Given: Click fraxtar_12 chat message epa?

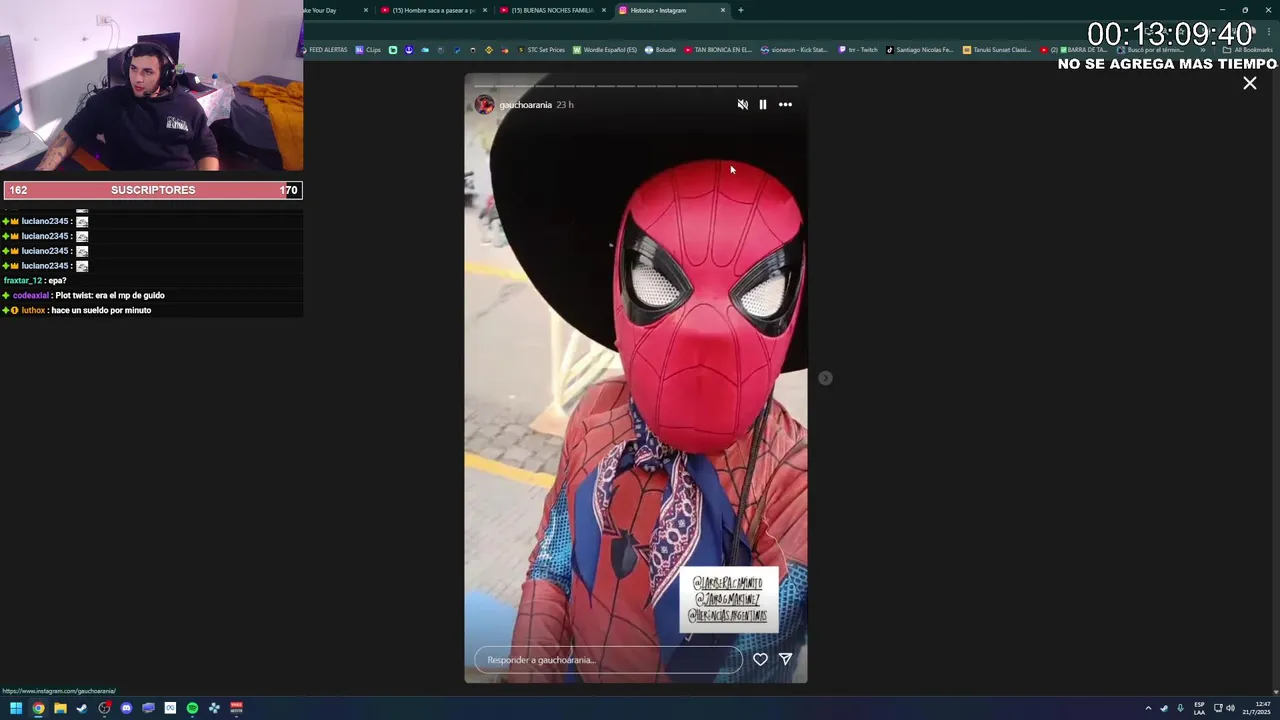Looking at the screenshot, I should pos(35,281).
